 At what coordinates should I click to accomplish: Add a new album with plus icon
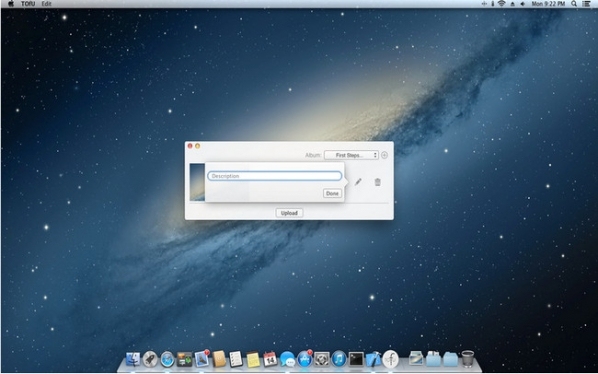[384, 155]
